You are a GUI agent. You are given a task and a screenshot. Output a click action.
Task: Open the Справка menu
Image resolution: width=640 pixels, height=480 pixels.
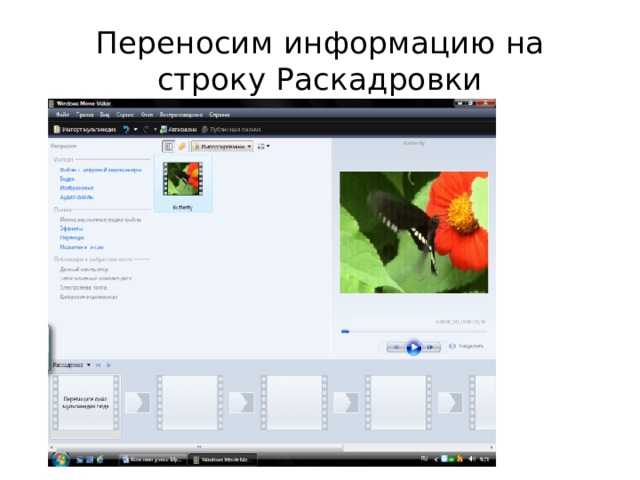coord(219,115)
